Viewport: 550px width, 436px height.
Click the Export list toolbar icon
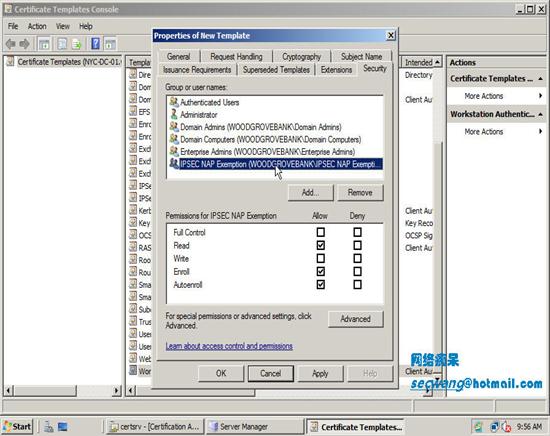76,44
